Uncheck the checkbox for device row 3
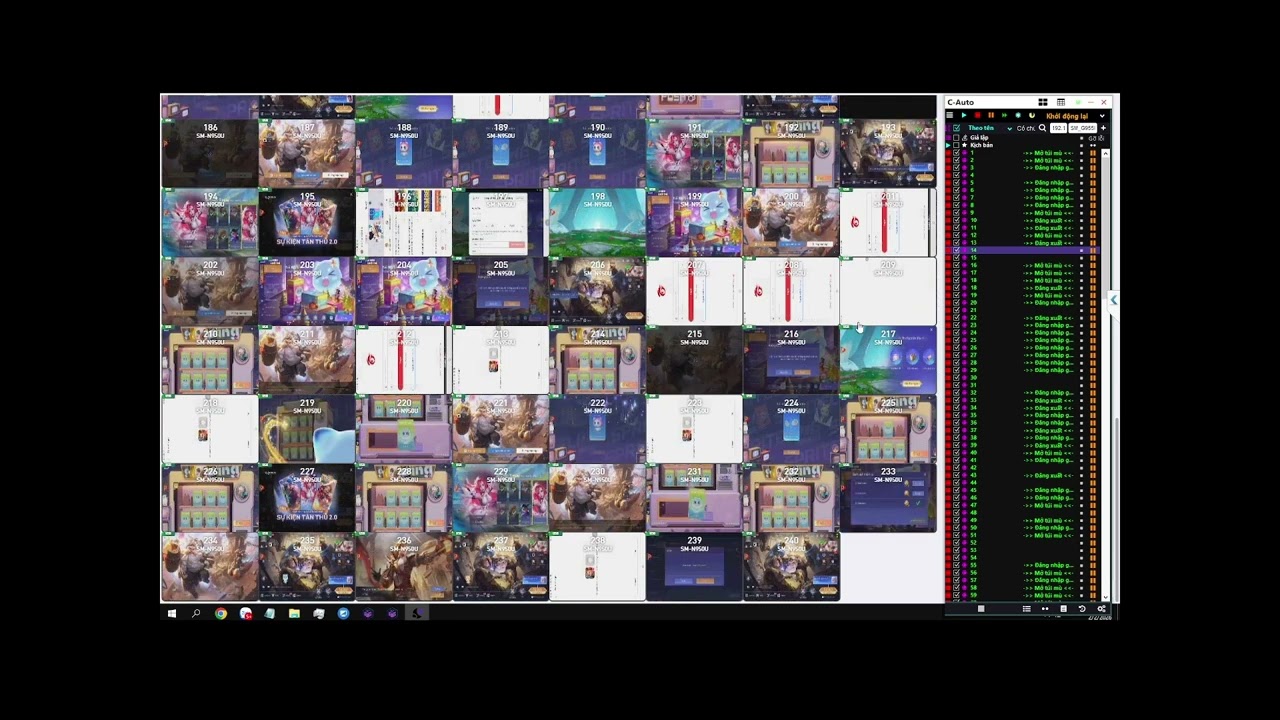Image resolution: width=1280 pixels, height=720 pixels. pos(956,168)
